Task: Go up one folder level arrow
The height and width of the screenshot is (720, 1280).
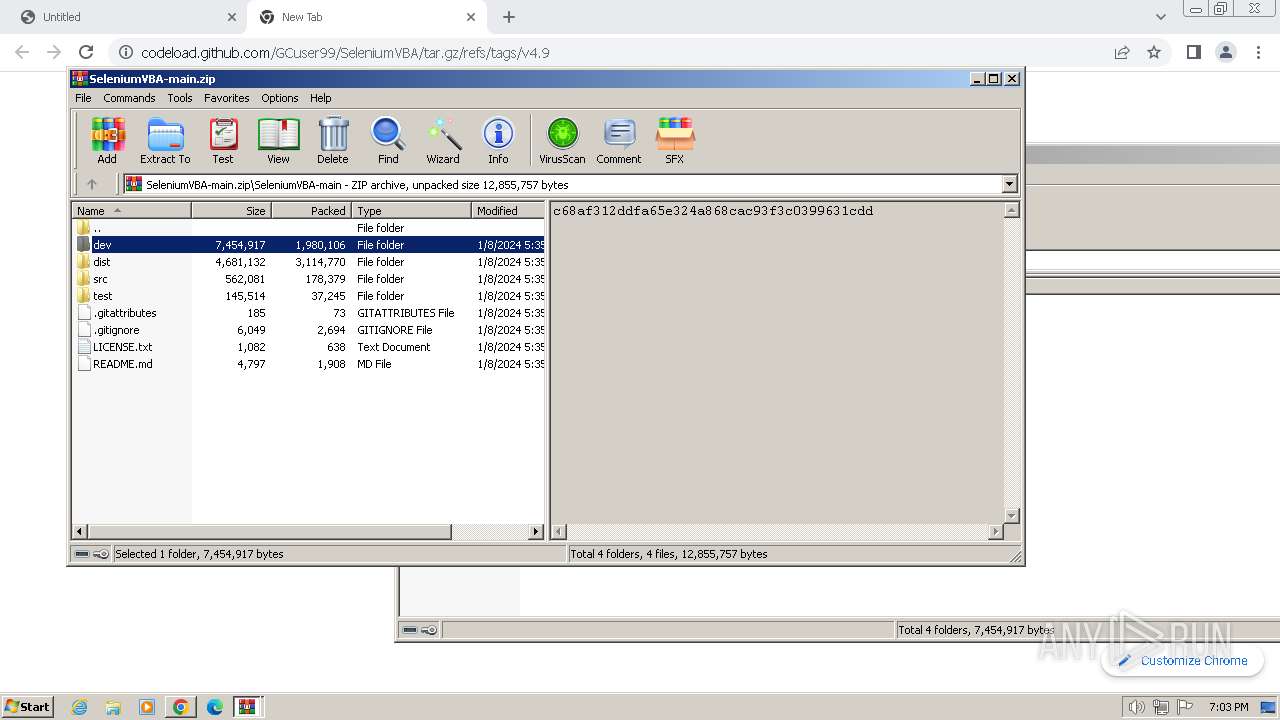Action: [92, 184]
